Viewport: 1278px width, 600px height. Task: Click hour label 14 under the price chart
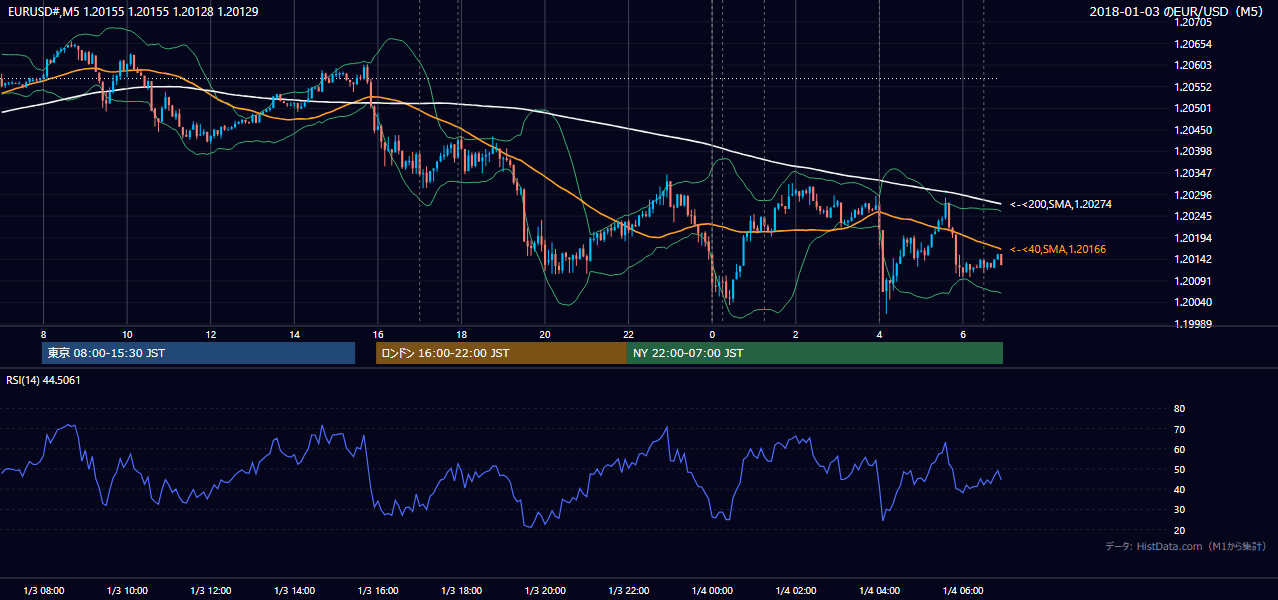(294, 334)
